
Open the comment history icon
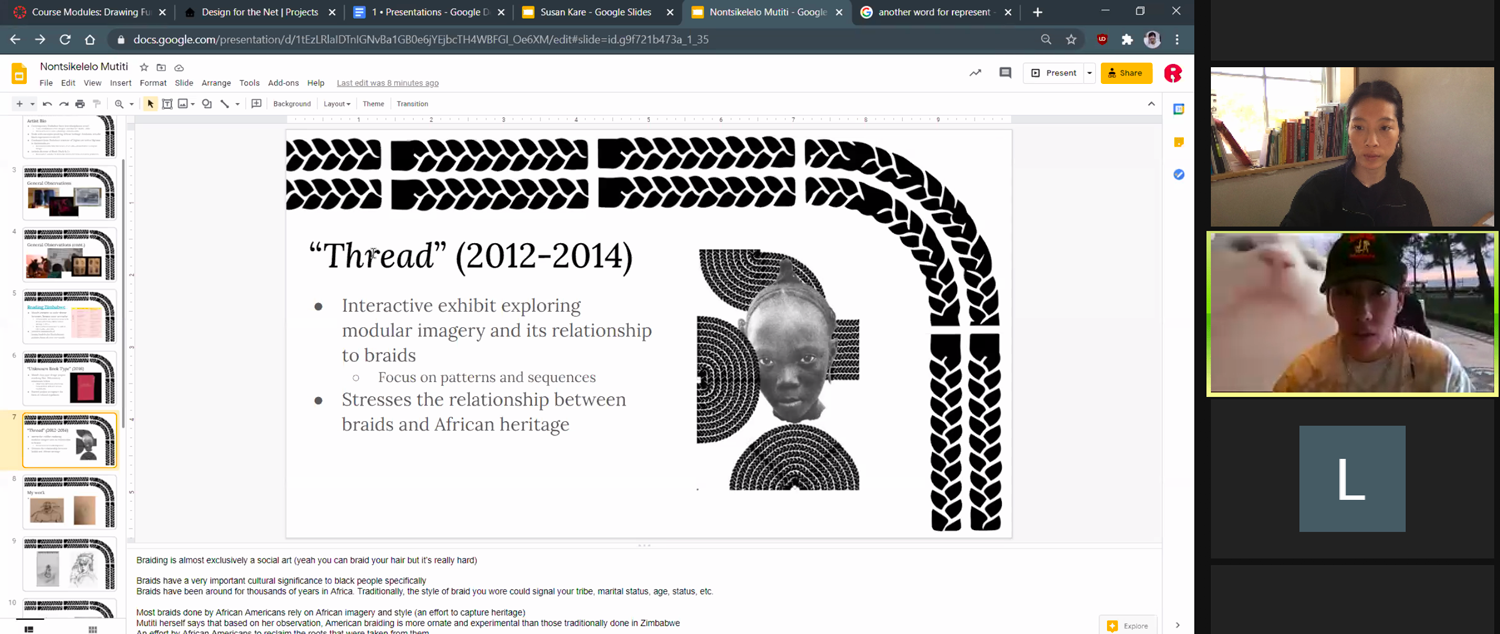pos(1005,73)
